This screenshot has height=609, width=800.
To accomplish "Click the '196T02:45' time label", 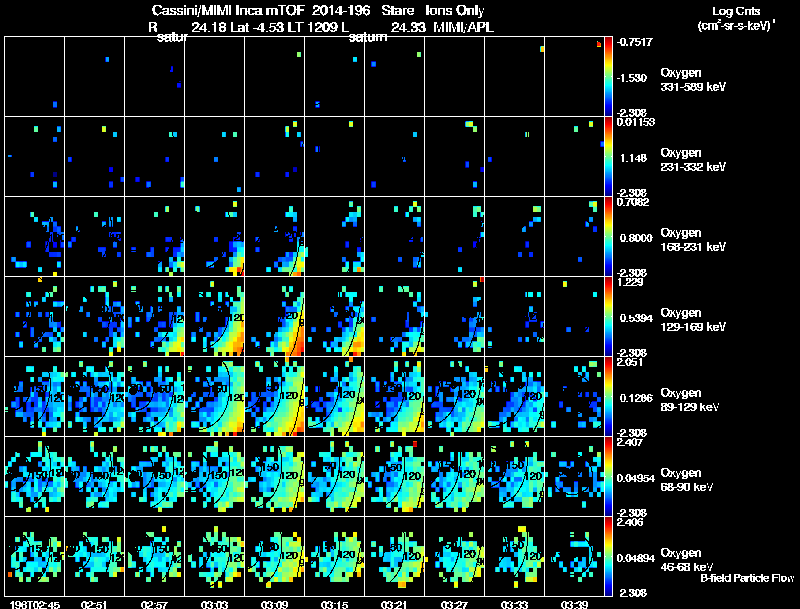I will (x=35, y=605).
